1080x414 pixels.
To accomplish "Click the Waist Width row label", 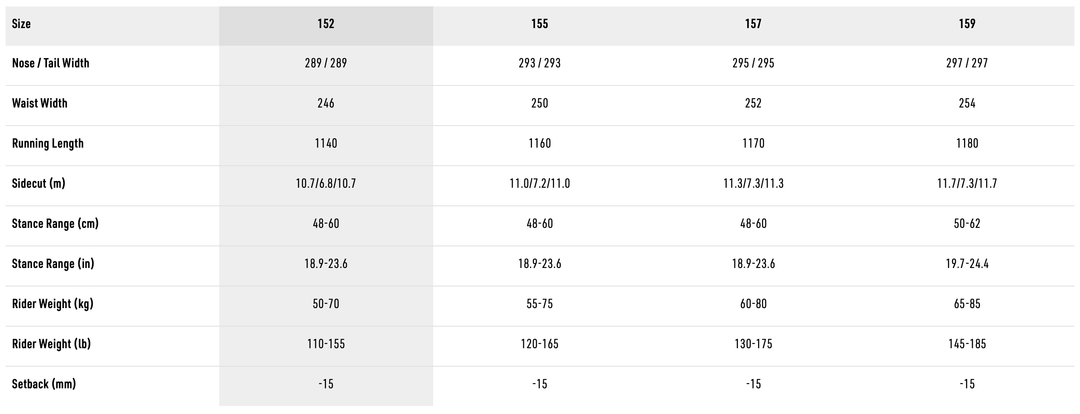I will point(40,104).
